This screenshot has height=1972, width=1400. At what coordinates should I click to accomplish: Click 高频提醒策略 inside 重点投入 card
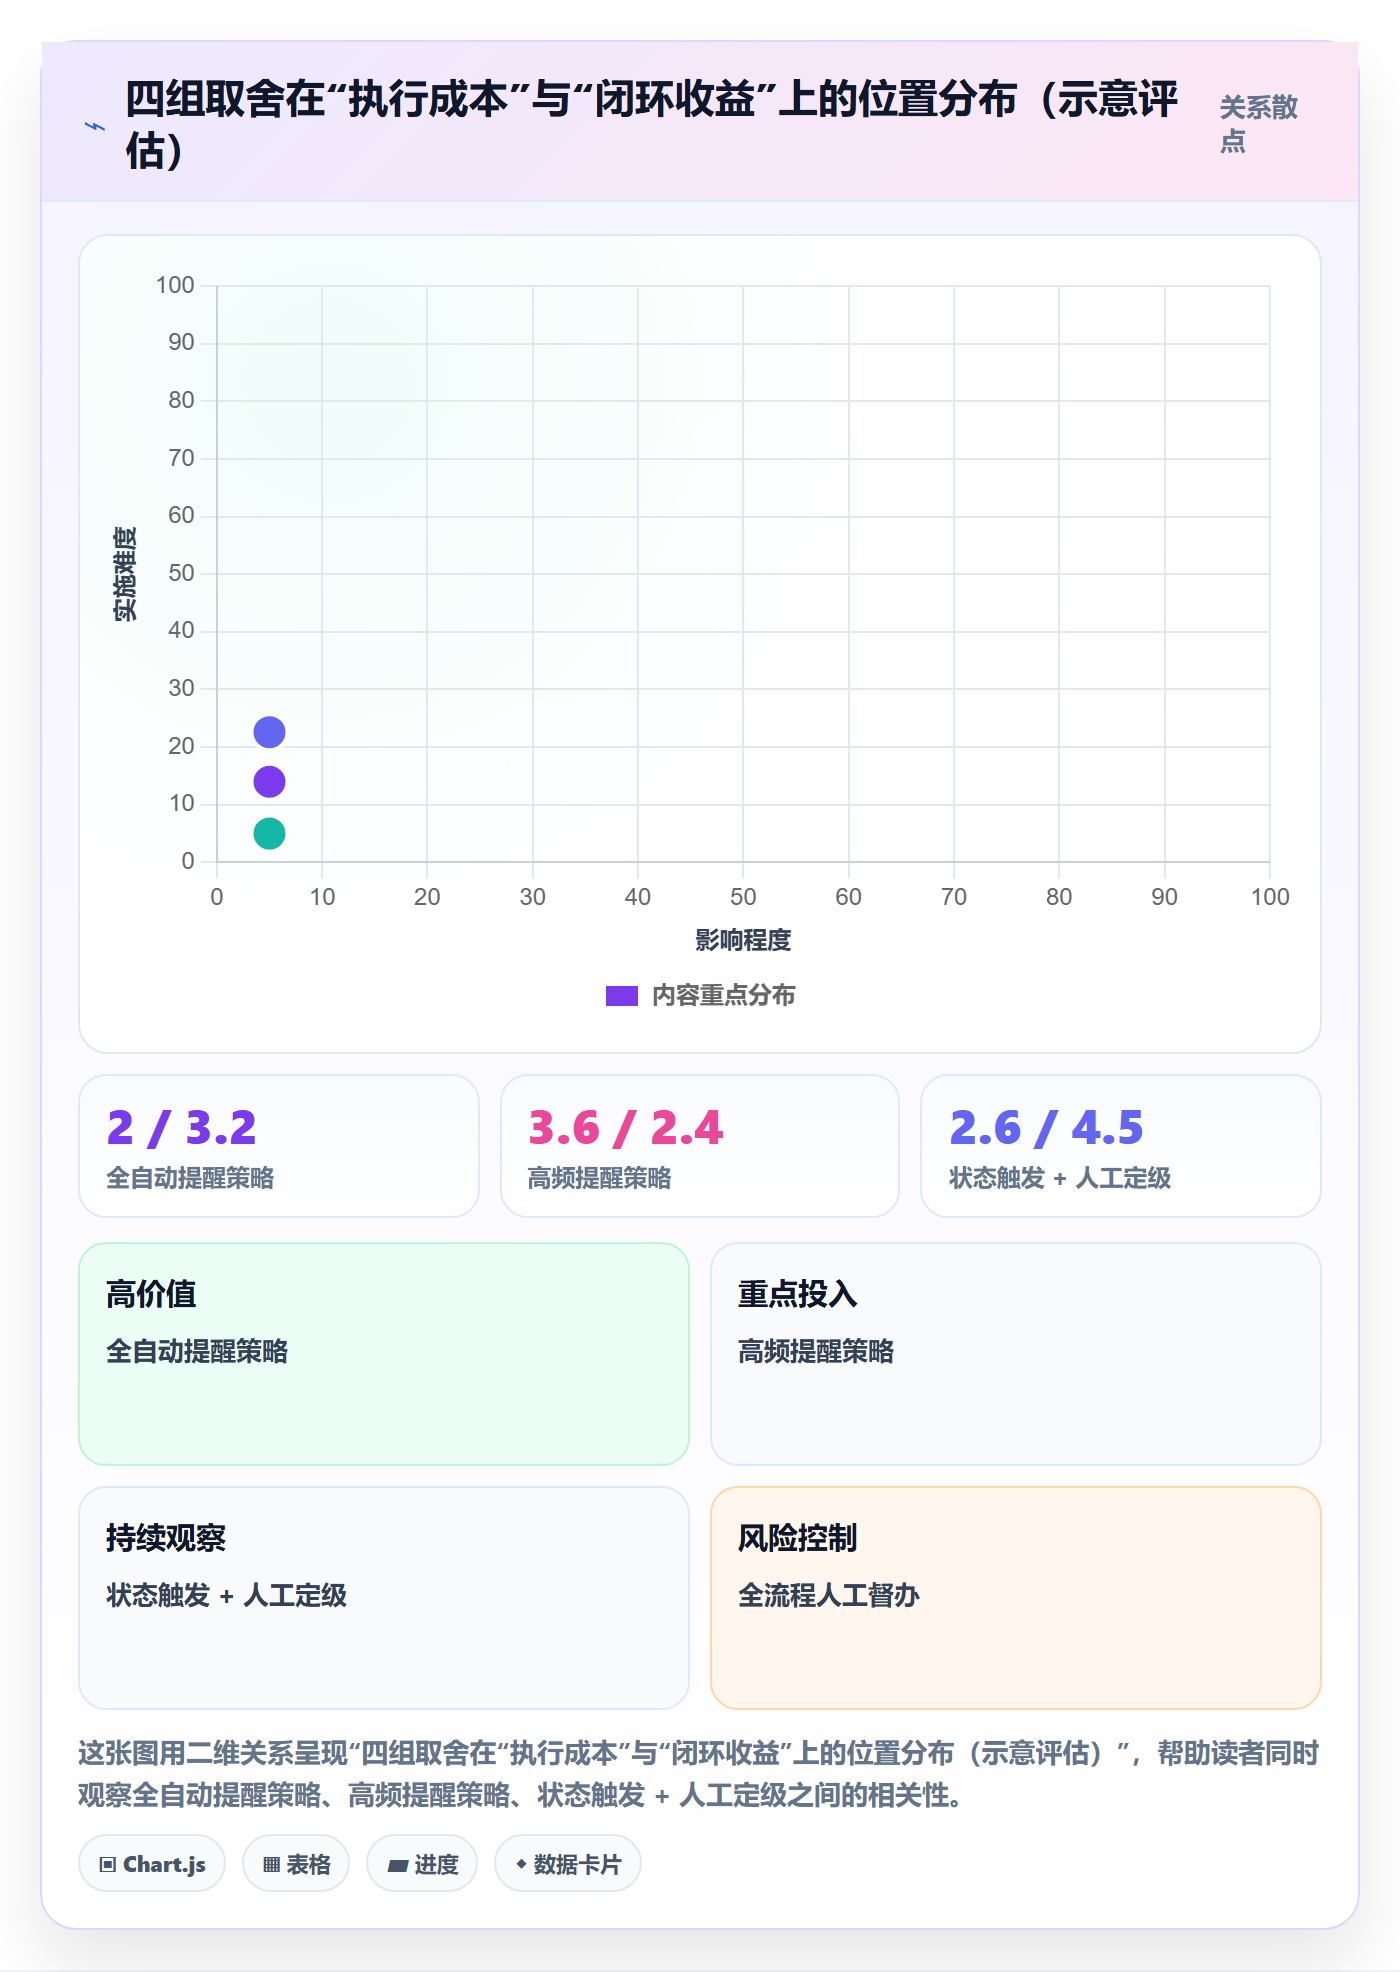point(816,1352)
